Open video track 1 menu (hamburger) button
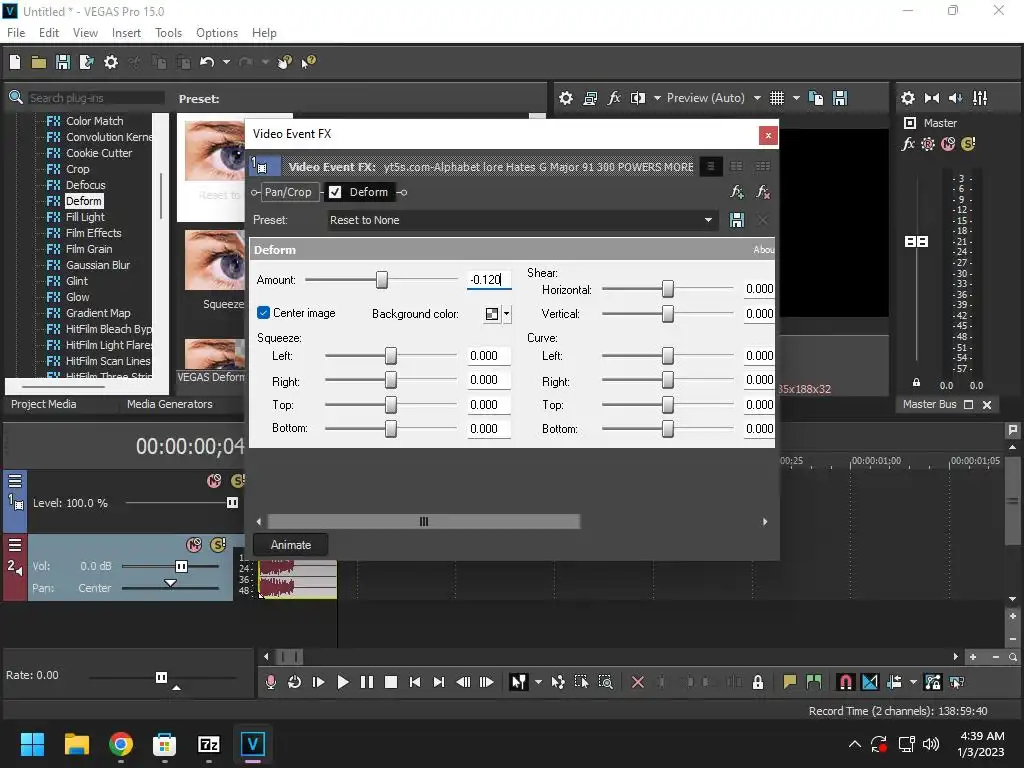This screenshot has width=1024, height=768. tap(15, 481)
